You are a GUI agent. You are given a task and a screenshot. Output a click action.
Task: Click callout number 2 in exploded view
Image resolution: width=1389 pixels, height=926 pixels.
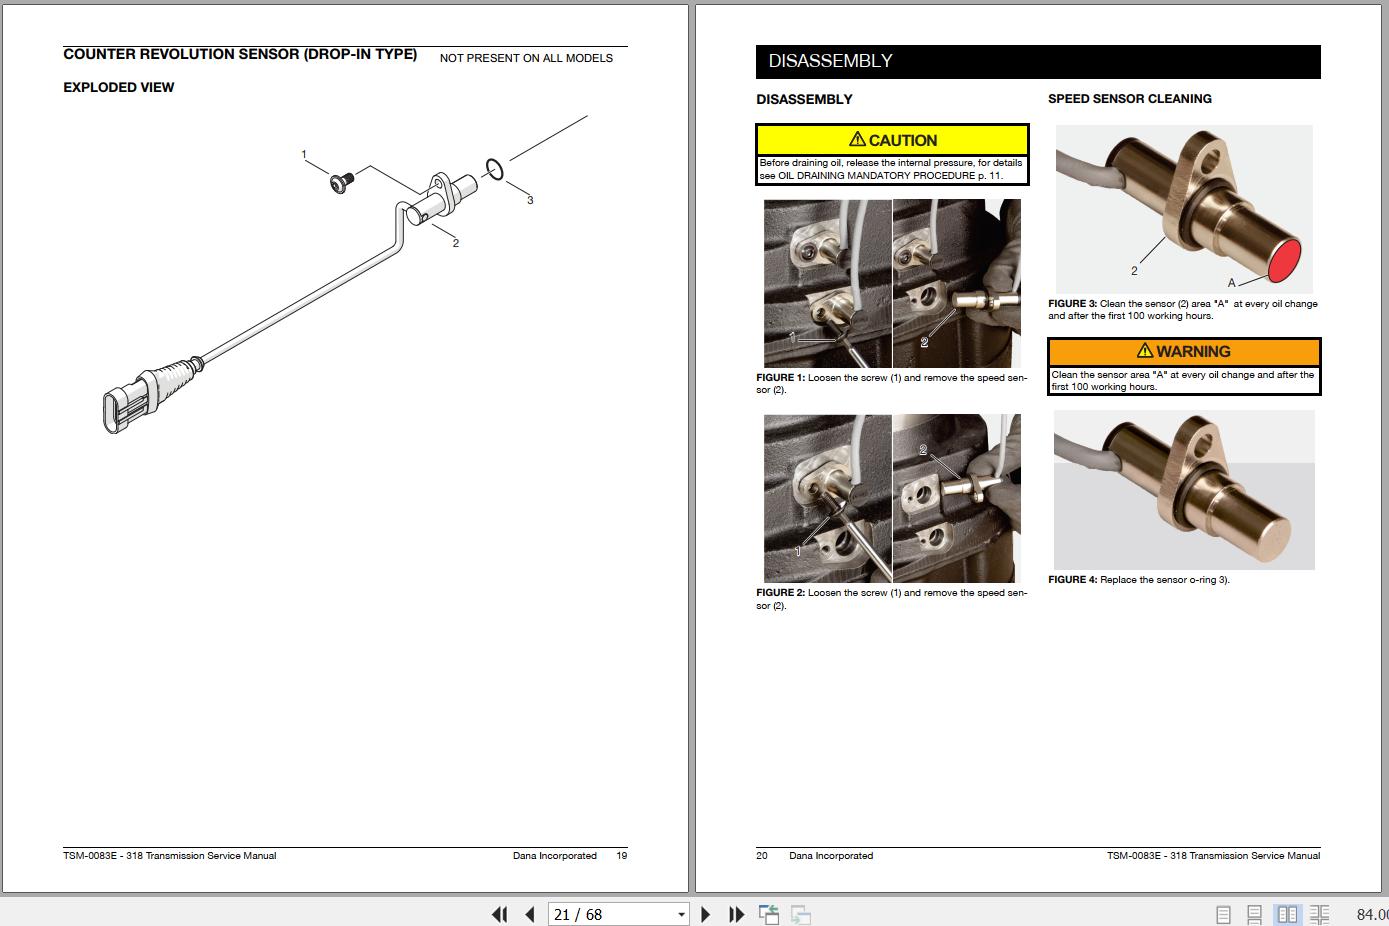(x=456, y=243)
